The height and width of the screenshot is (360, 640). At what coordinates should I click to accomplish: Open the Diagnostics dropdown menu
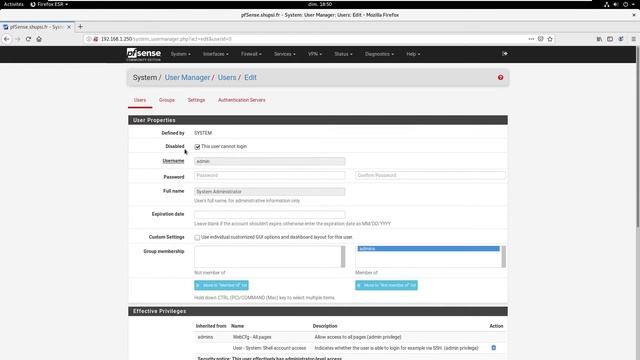379,54
